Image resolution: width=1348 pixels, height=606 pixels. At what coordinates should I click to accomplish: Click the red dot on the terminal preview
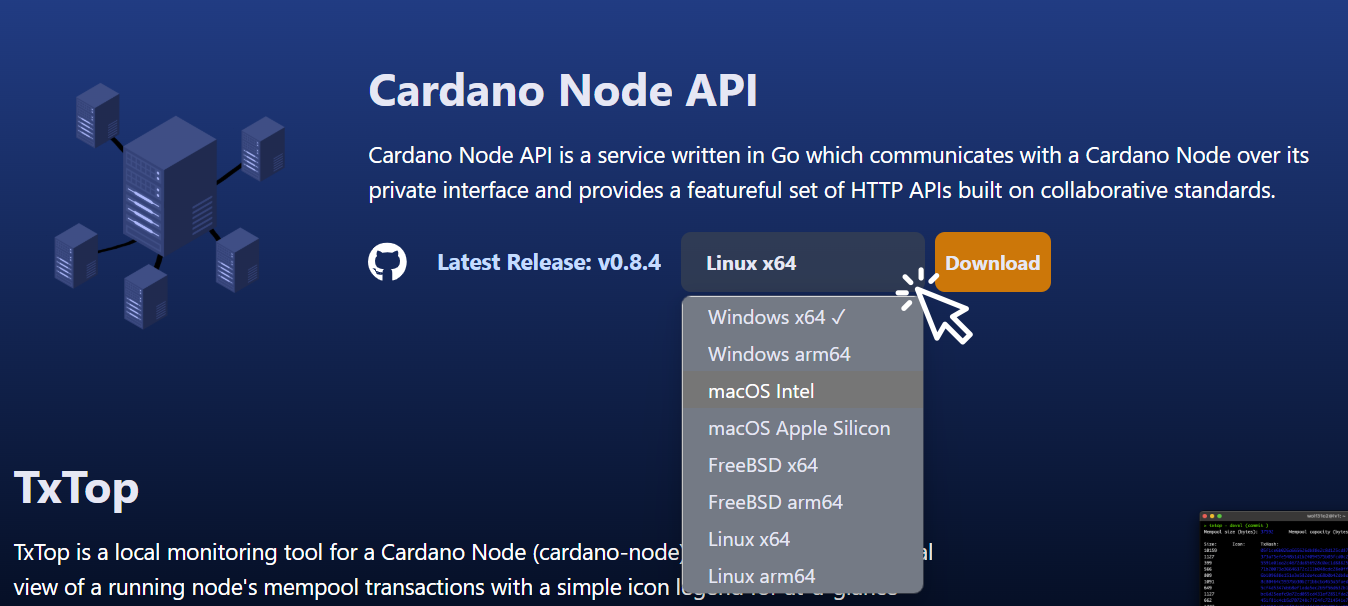(x=1205, y=516)
